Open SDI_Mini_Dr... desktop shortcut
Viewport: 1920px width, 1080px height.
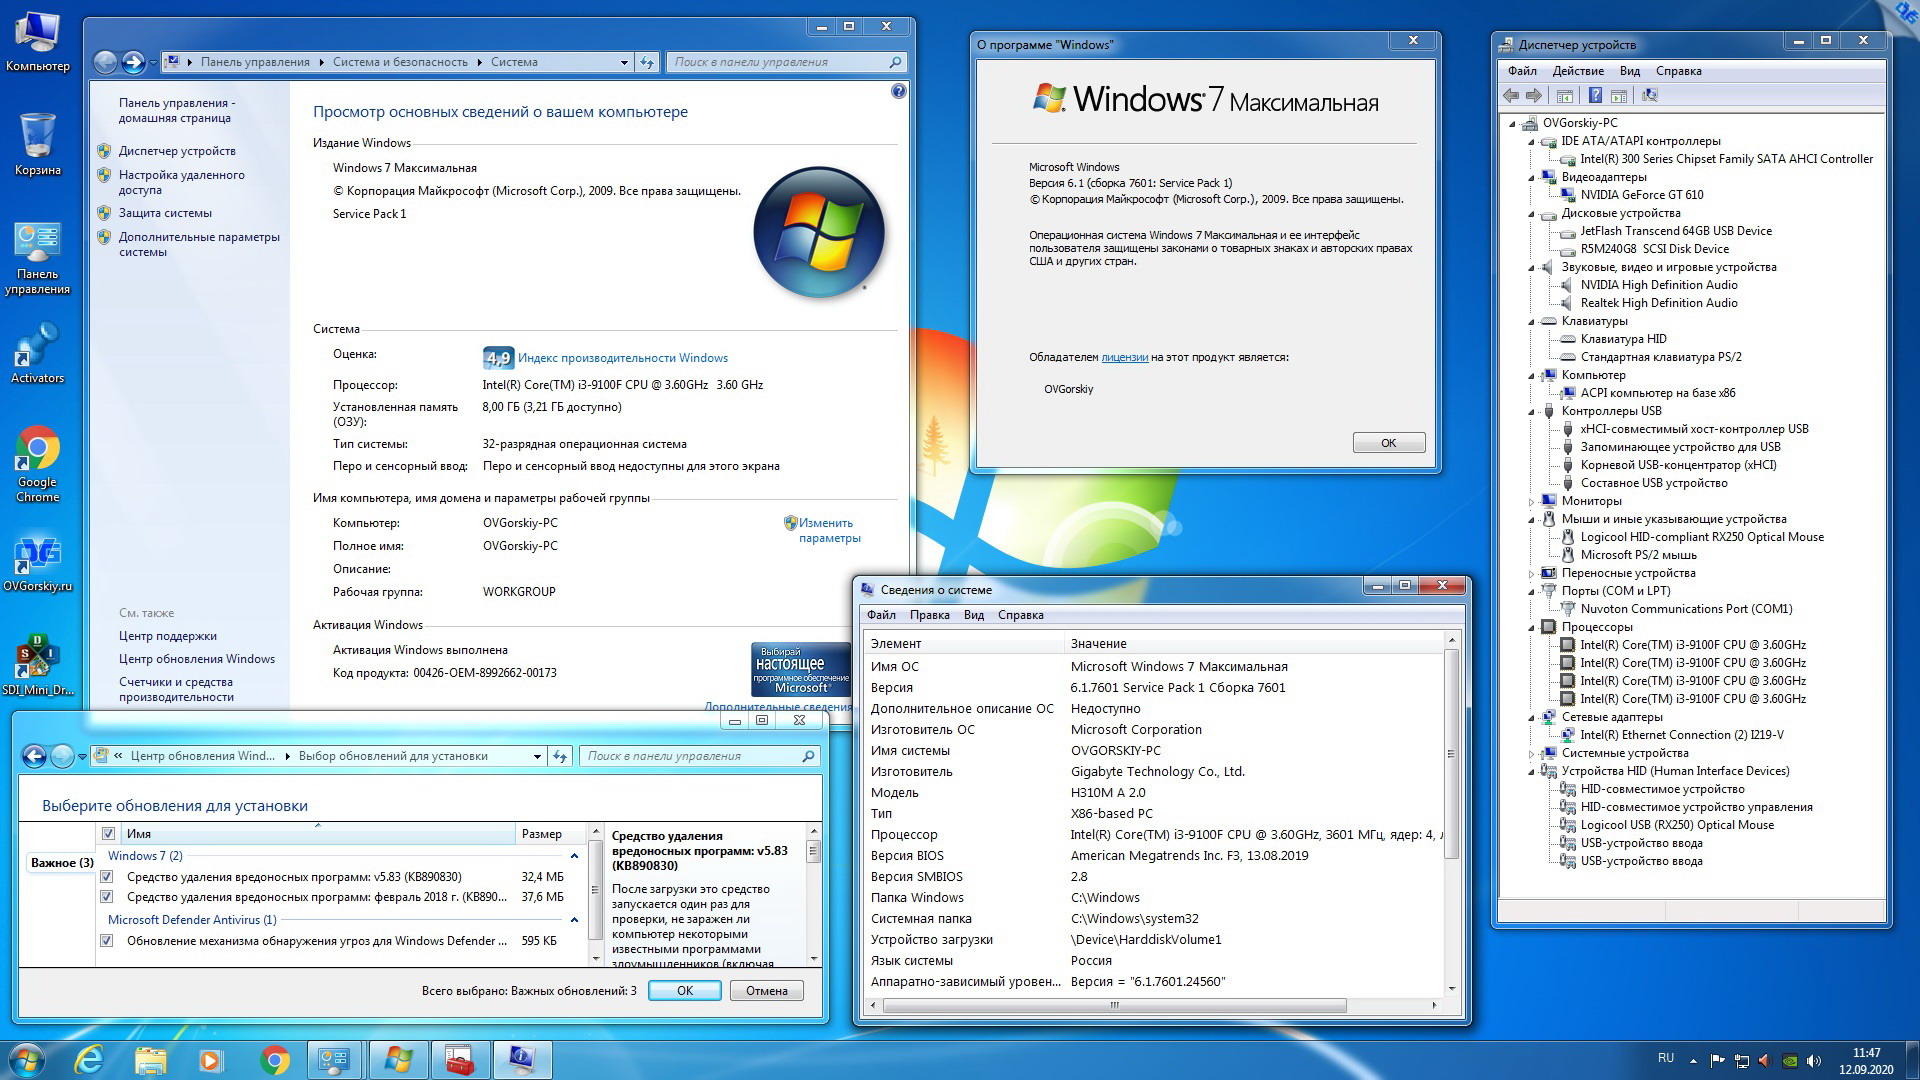coord(38,665)
